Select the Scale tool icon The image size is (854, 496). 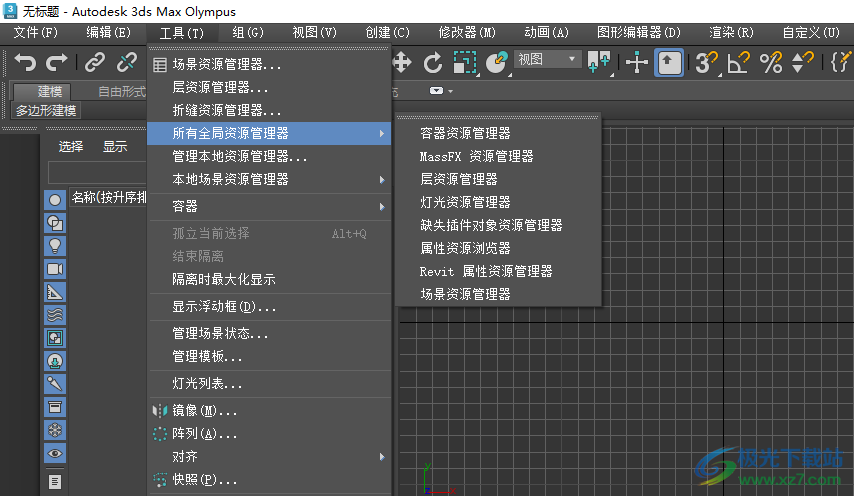tap(465, 63)
